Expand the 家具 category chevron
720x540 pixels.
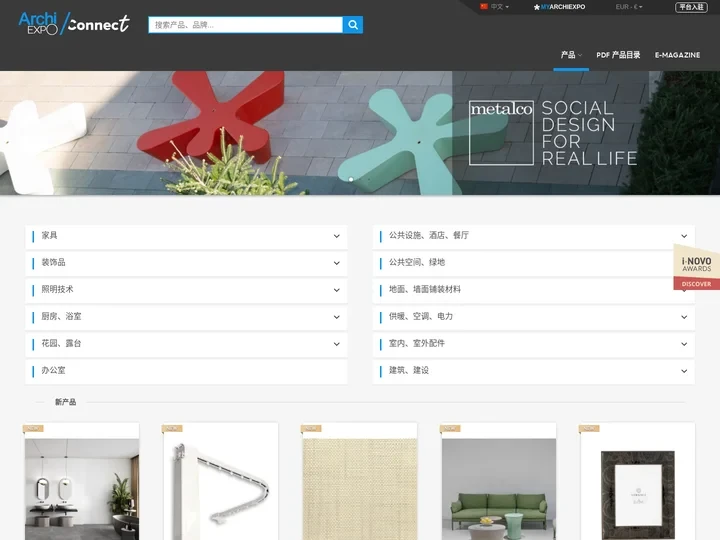click(x=337, y=236)
